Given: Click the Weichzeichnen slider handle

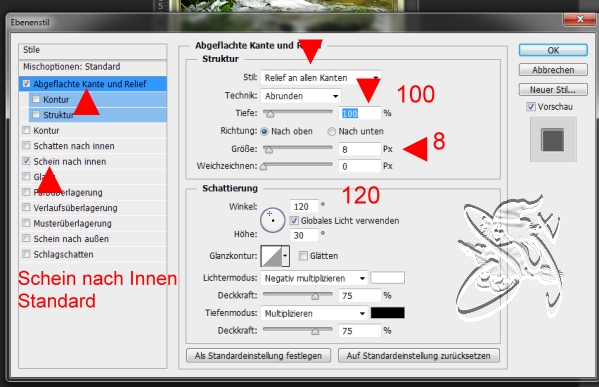Looking at the screenshot, I should tap(263, 167).
